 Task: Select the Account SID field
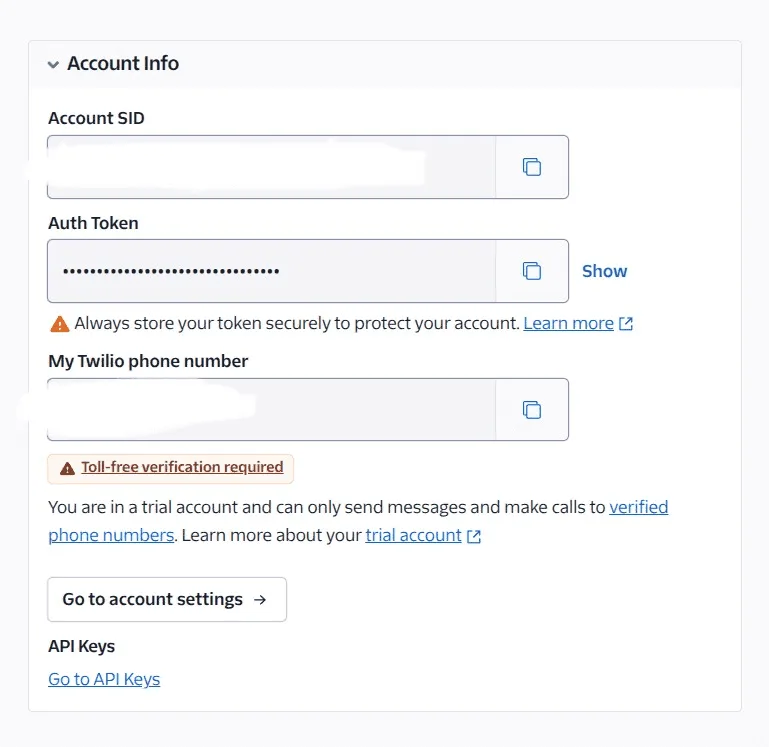coord(271,167)
